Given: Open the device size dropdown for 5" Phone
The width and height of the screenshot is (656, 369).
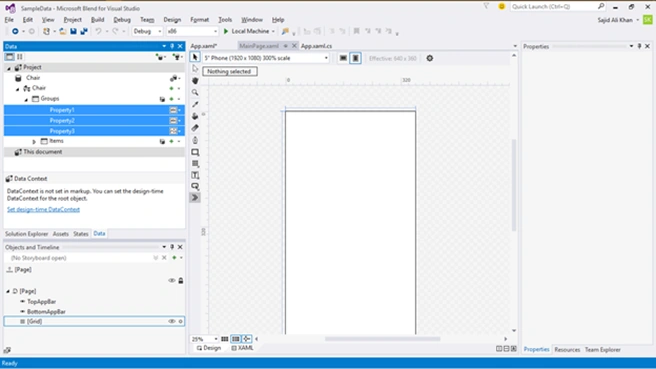Looking at the screenshot, I should coord(266,58).
